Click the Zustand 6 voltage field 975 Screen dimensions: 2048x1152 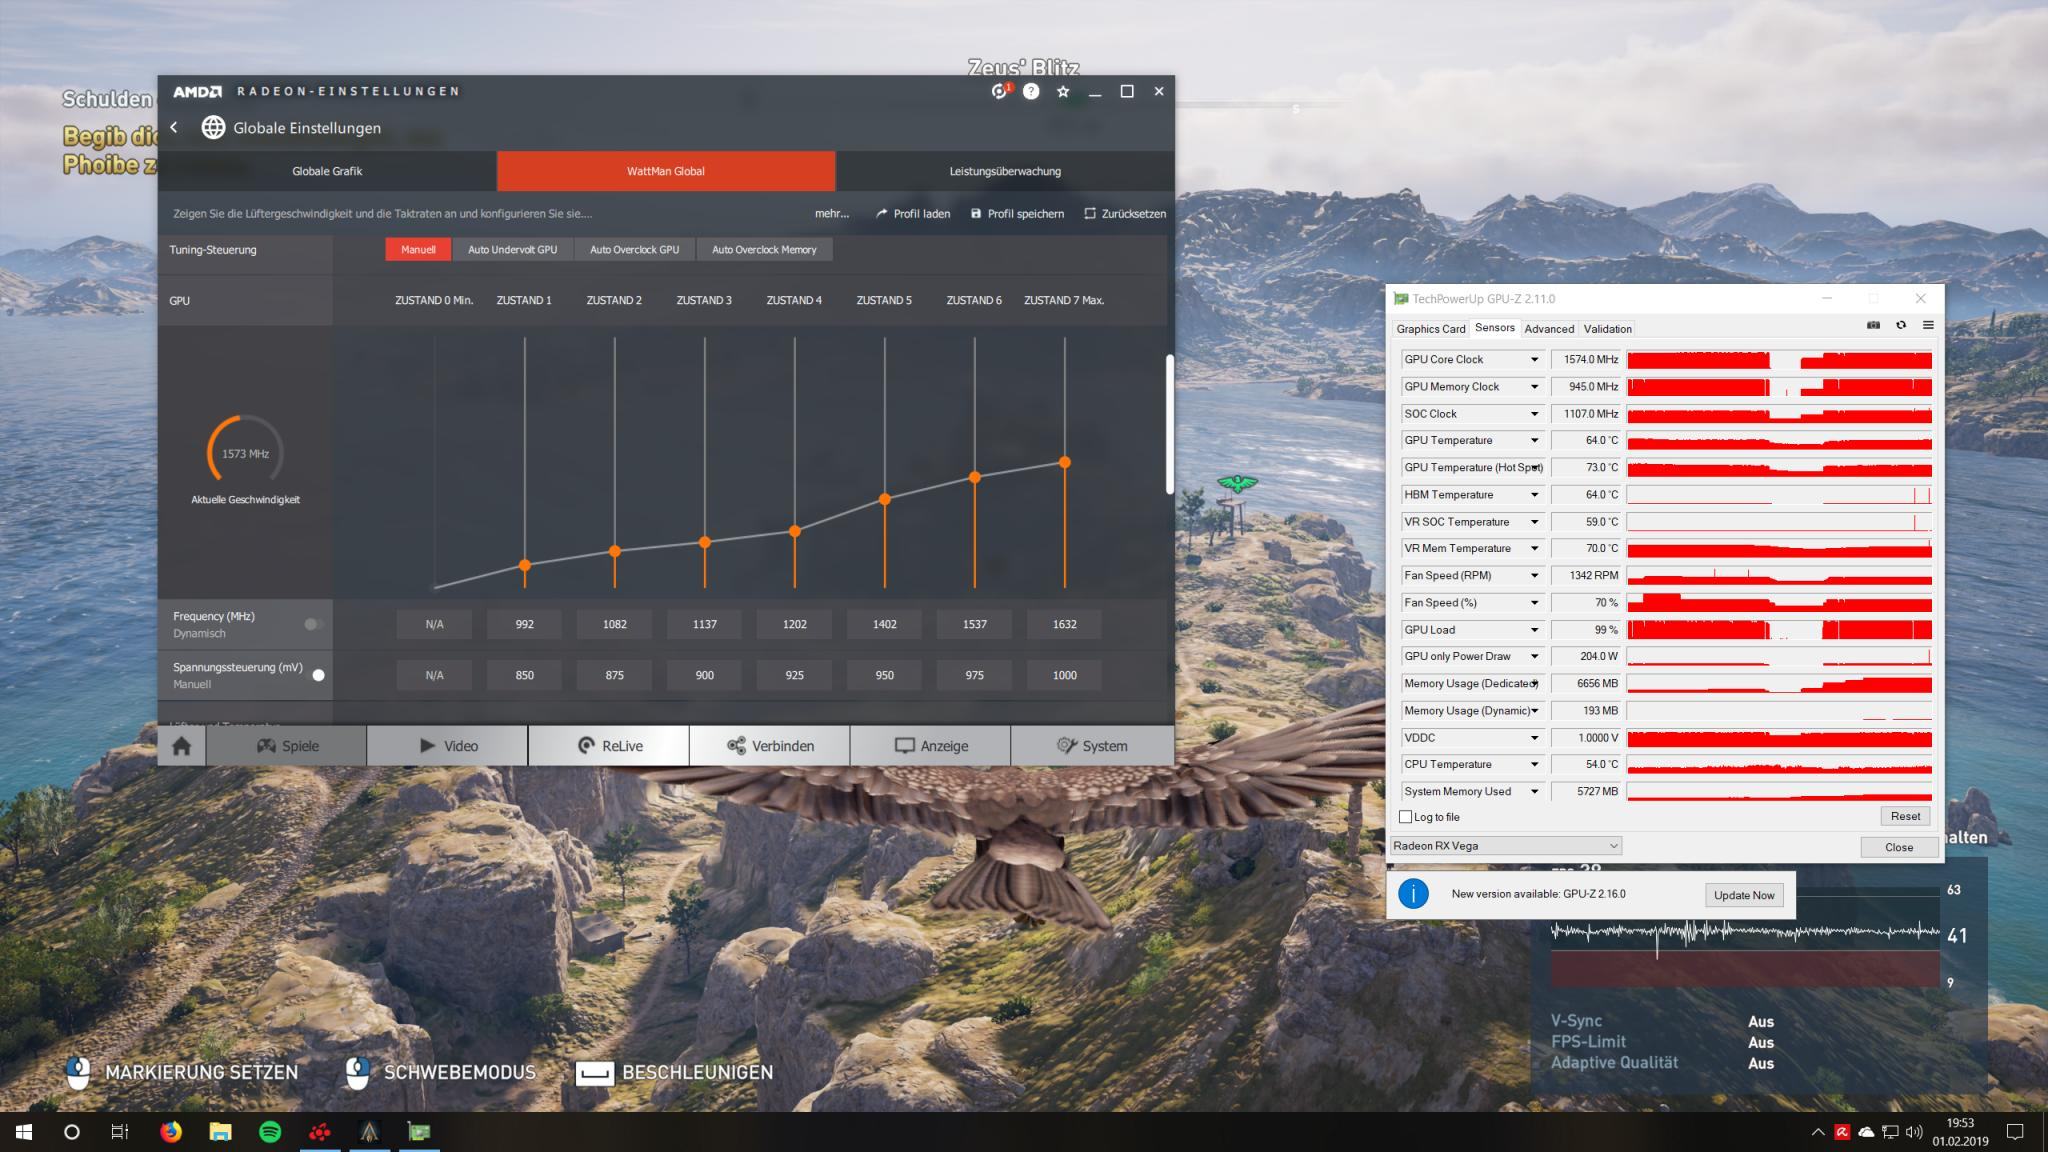point(974,675)
